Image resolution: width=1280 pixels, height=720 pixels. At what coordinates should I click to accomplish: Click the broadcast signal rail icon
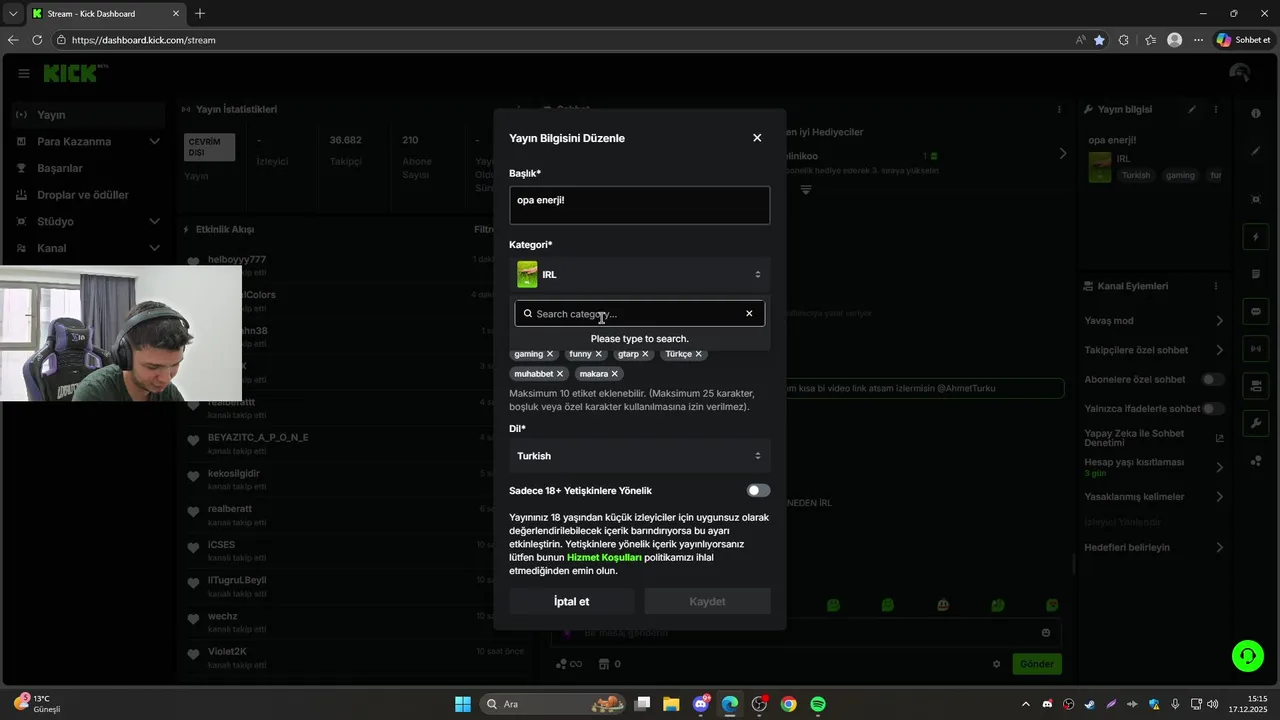pyautogui.click(x=1256, y=348)
